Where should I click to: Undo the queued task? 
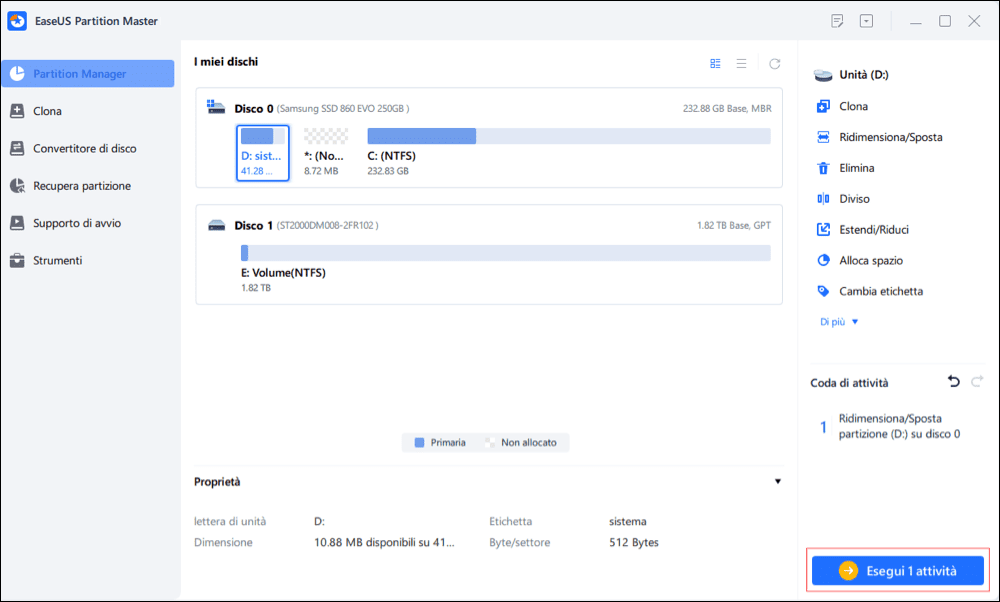coord(953,382)
